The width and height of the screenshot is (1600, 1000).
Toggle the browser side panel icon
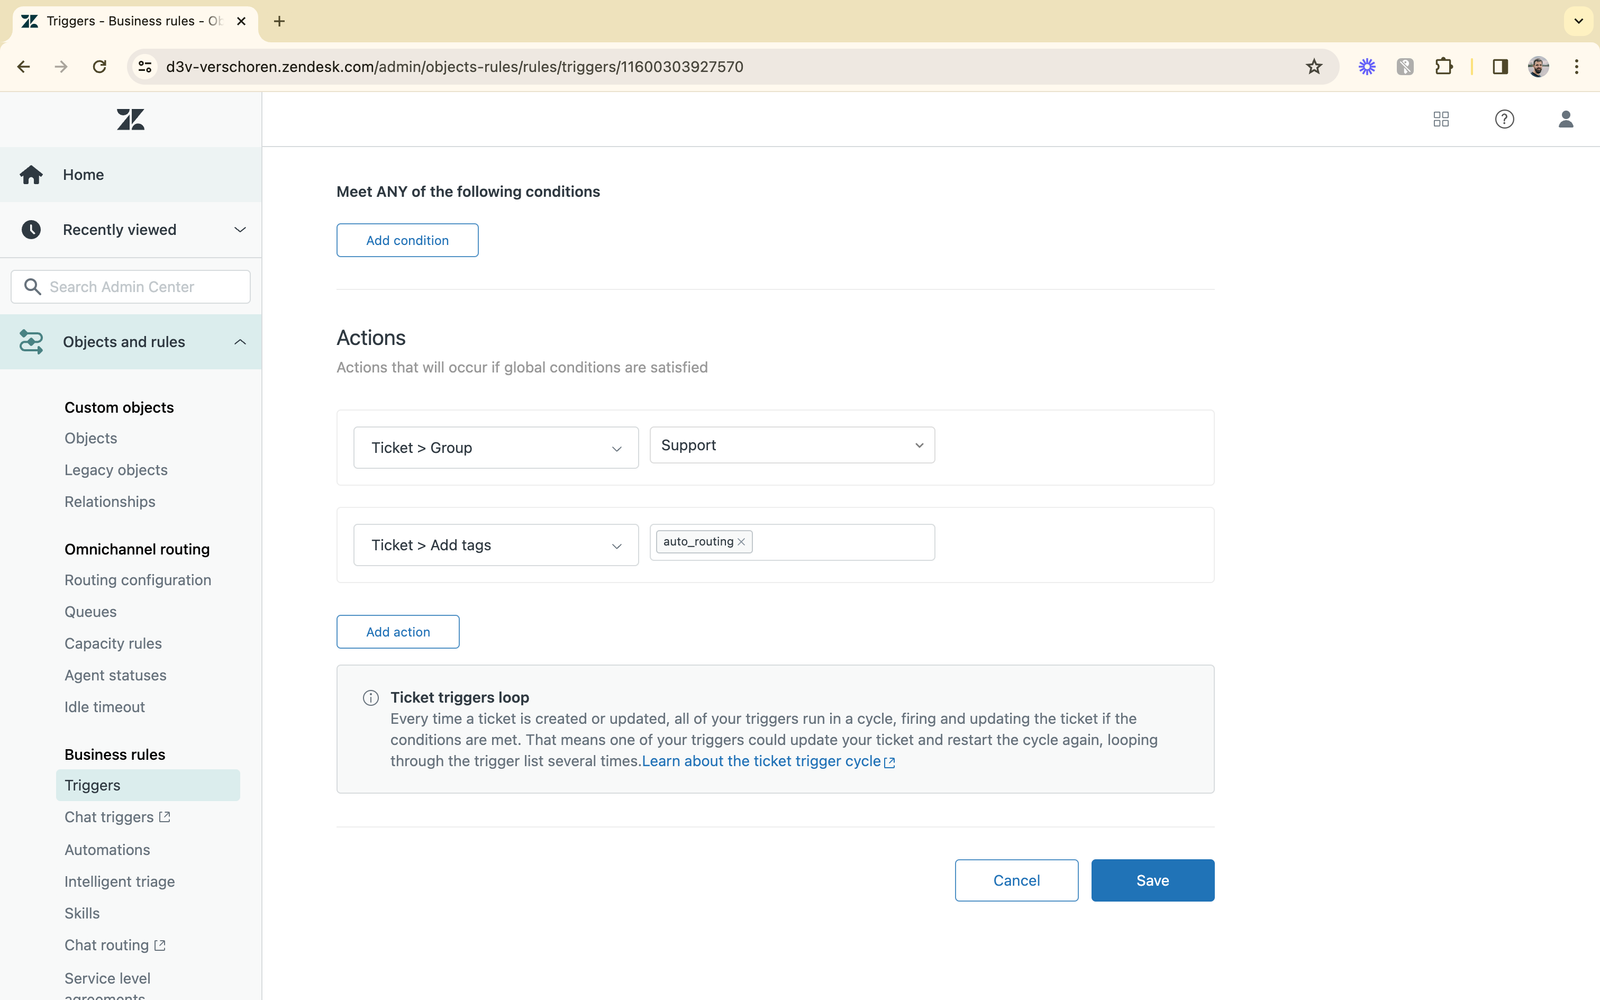click(x=1499, y=66)
